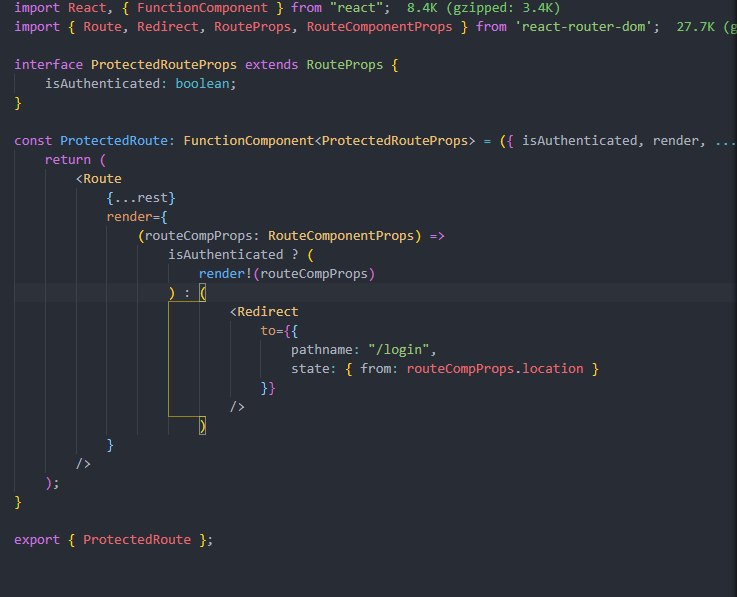
Task: Click 'isAuthenticated' inside the interface body
Action: pos(102,84)
